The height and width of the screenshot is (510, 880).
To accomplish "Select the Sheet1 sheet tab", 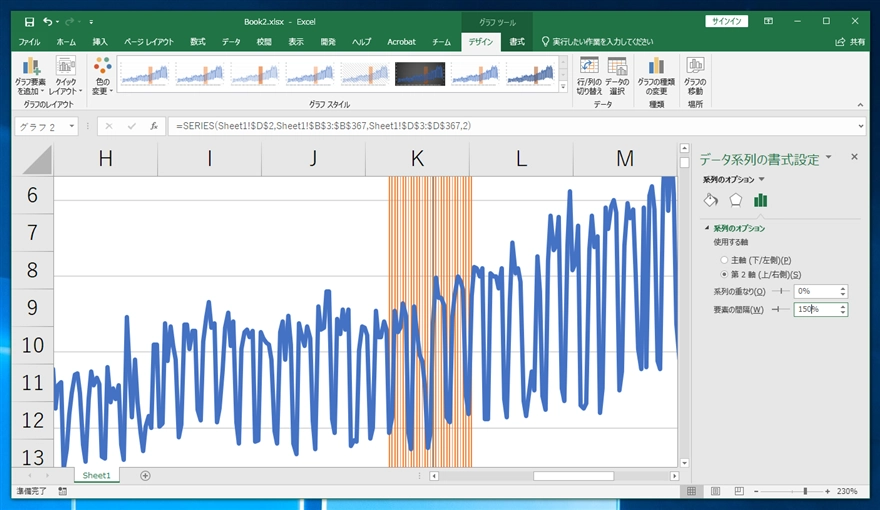I will click(97, 475).
